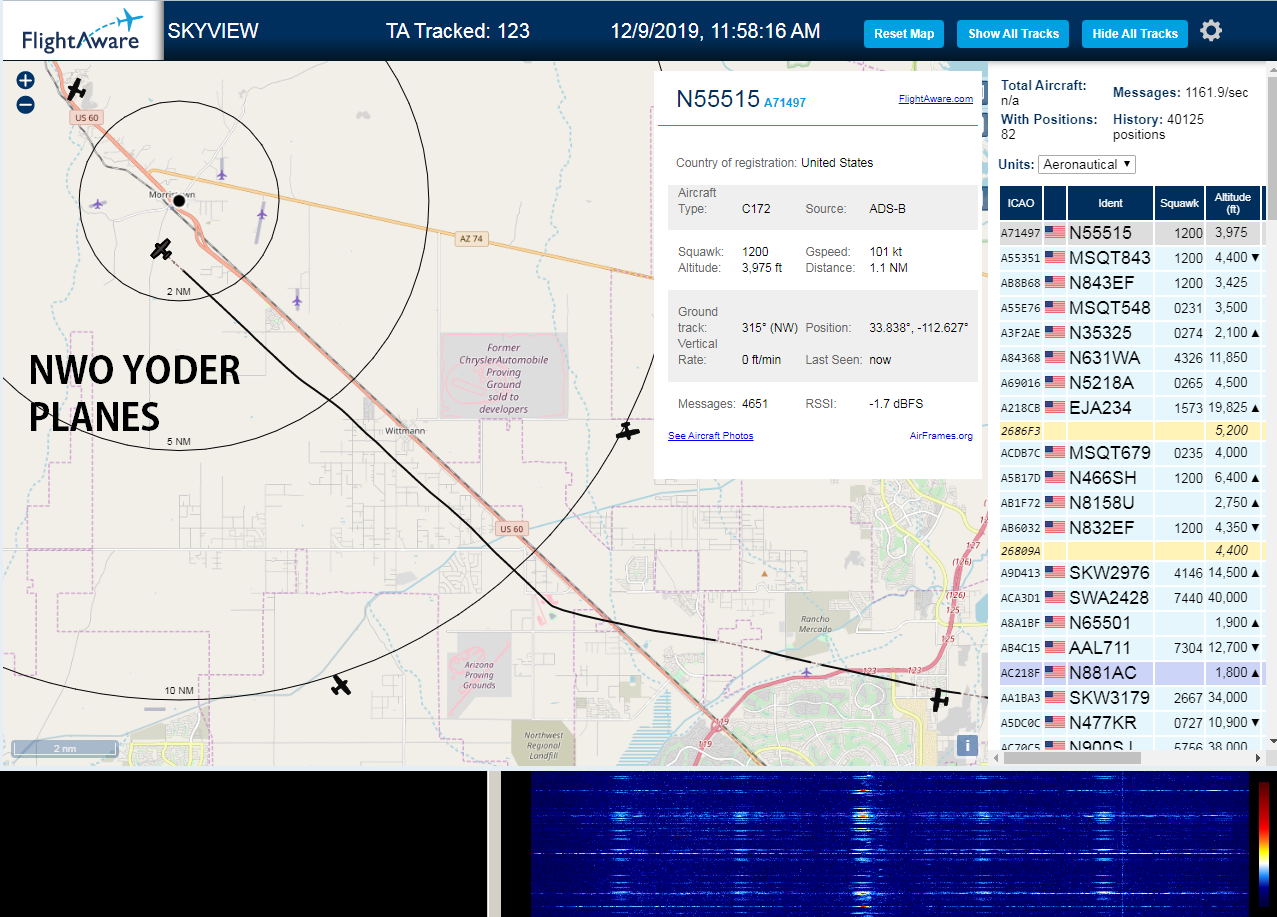Select the SKW3179 aircraft row
The height and width of the screenshot is (917, 1277).
[x=1131, y=698]
